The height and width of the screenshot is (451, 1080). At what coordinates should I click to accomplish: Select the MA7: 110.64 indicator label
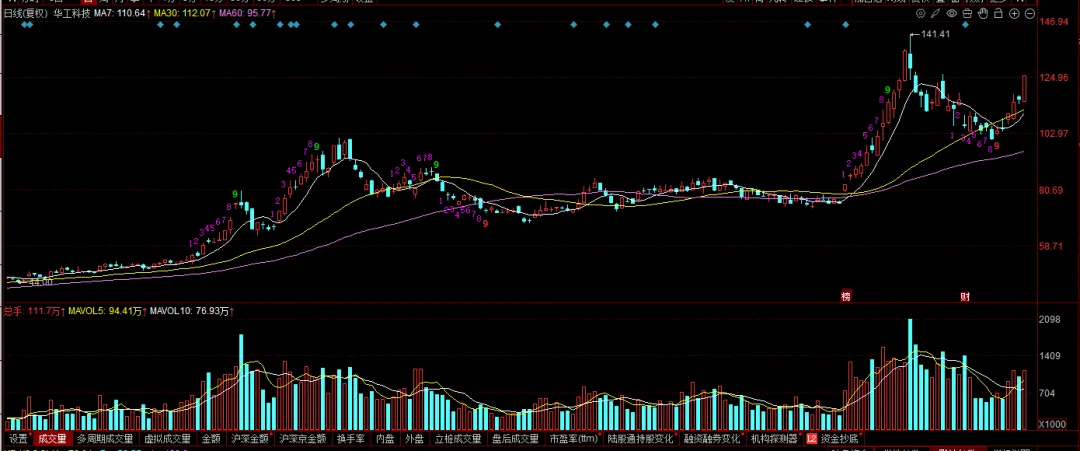point(120,13)
